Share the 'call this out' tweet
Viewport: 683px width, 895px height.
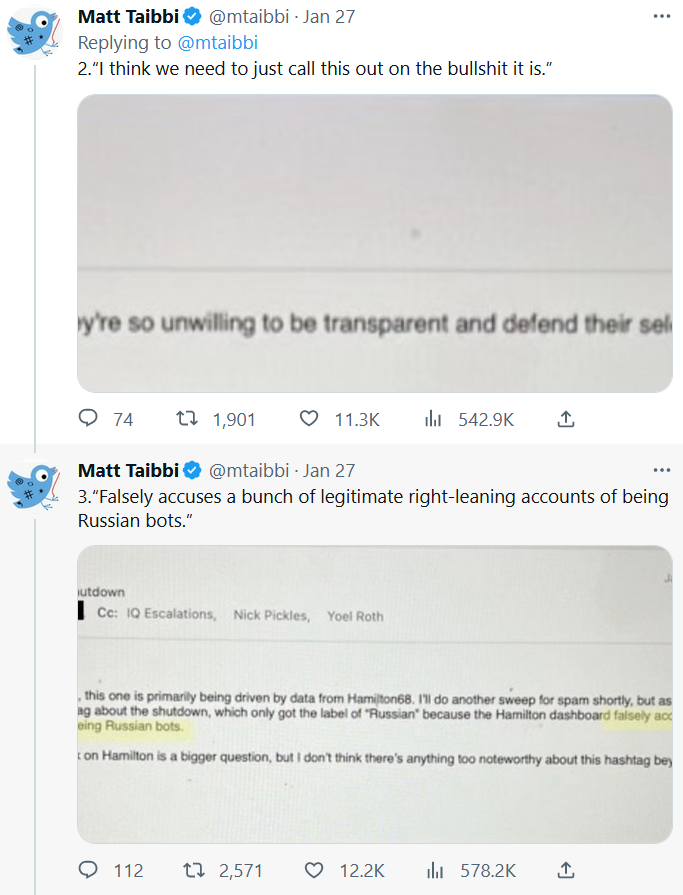565,420
